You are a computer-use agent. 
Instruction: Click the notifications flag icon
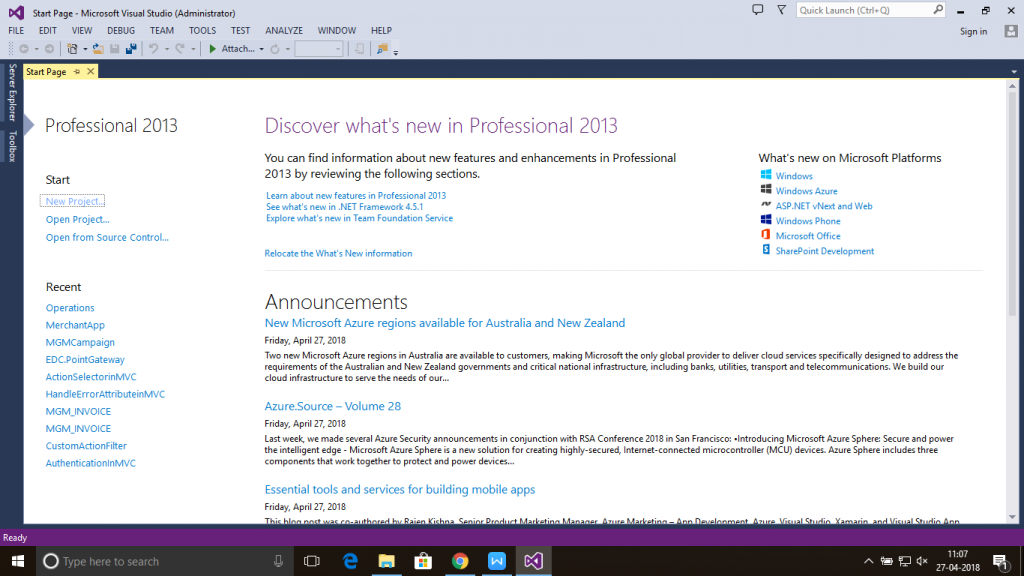[x=782, y=10]
